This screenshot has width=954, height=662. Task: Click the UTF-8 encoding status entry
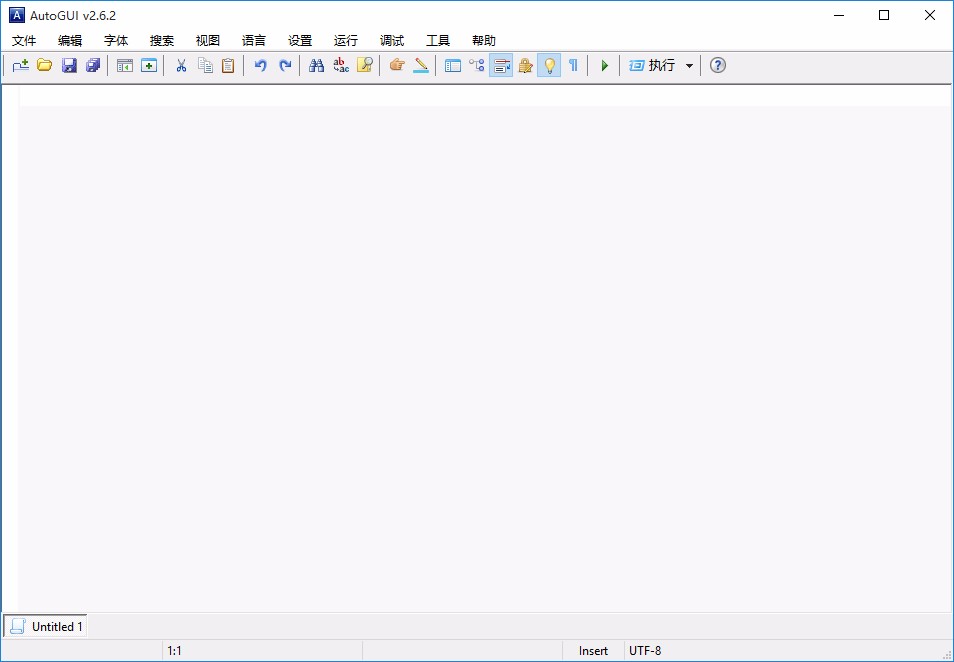(x=645, y=651)
